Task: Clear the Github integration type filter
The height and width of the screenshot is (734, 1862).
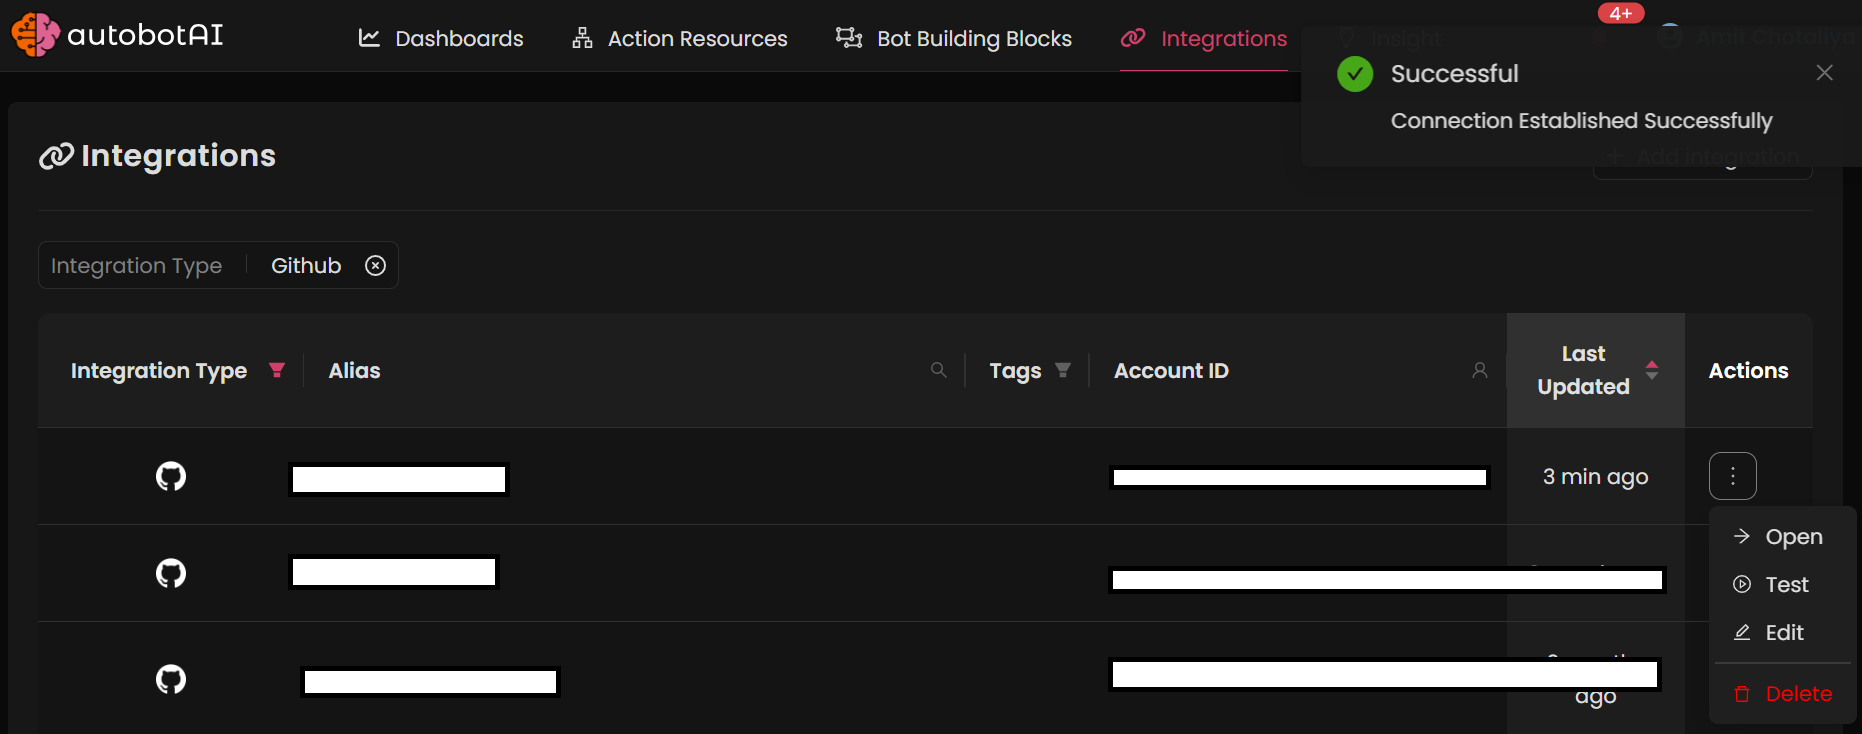Action: (x=375, y=265)
